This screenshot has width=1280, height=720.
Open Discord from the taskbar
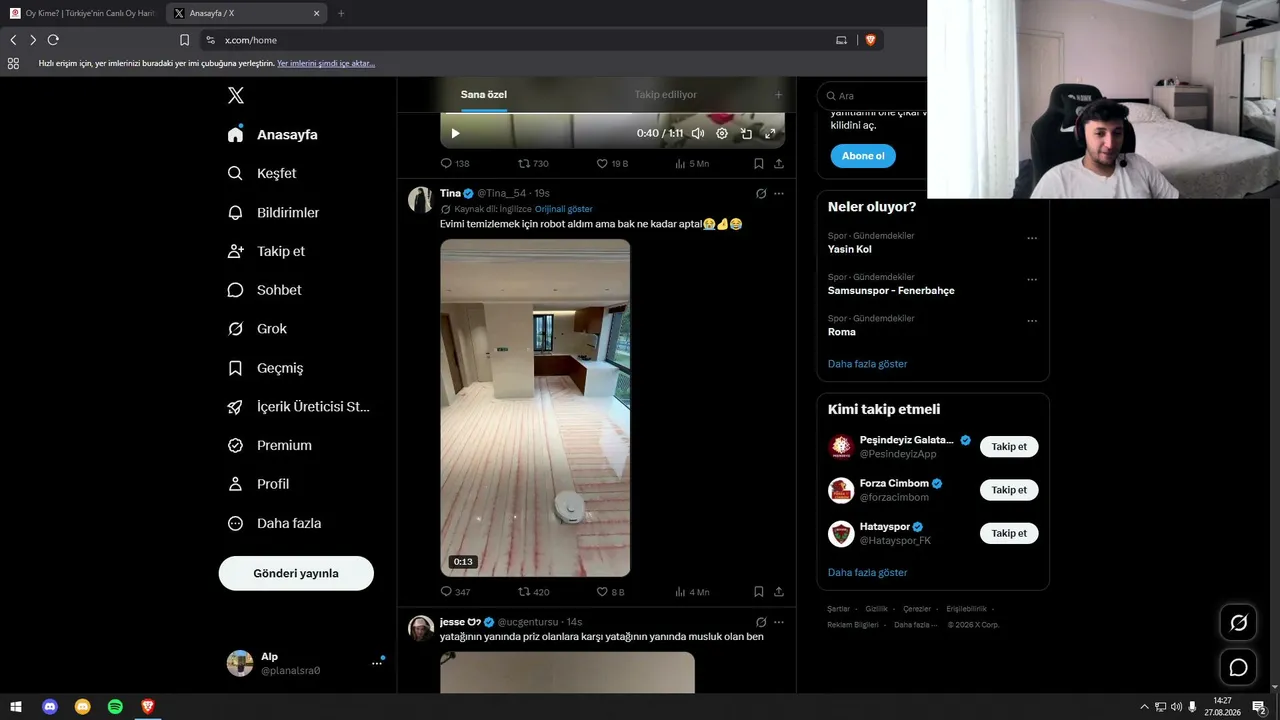[x=50, y=707]
